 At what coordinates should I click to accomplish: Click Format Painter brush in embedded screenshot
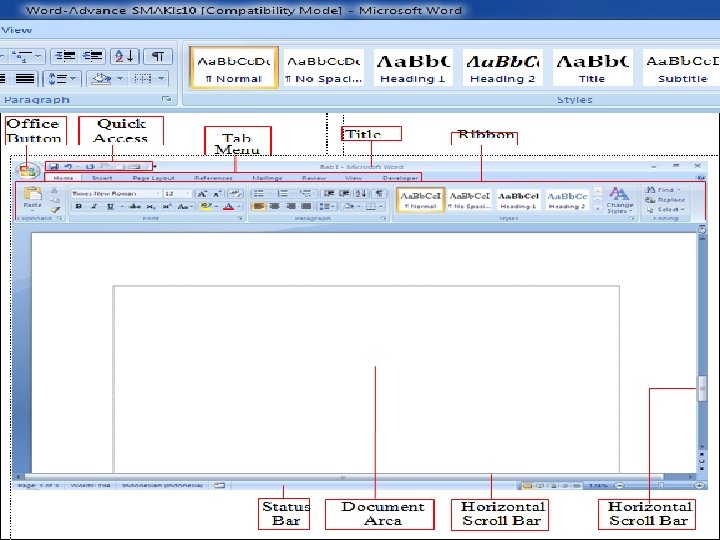(x=55, y=210)
